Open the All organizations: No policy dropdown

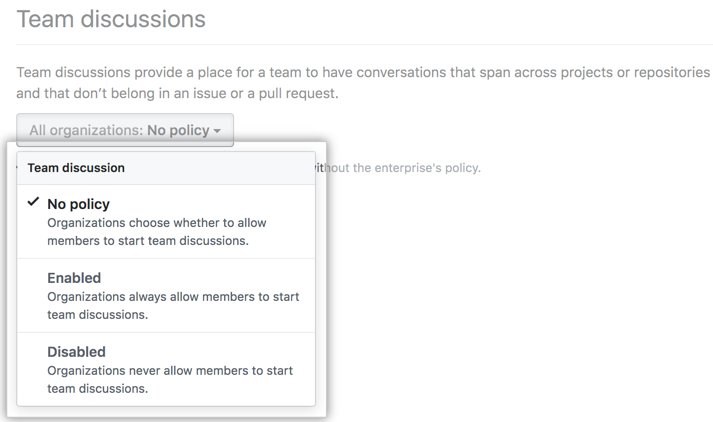click(125, 130)
